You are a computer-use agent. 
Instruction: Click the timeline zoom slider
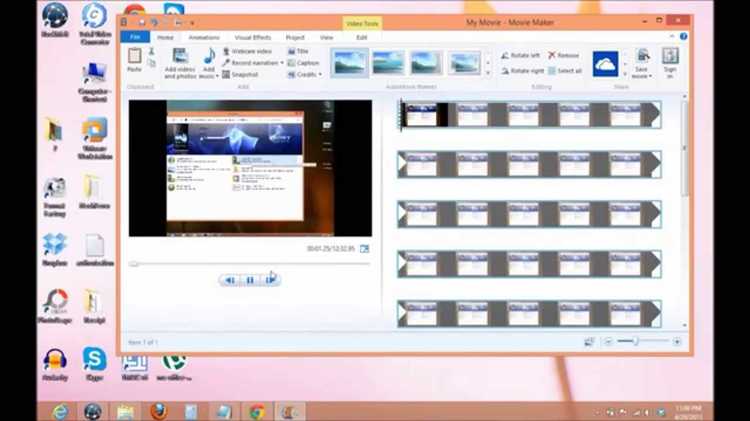[632, 342]
